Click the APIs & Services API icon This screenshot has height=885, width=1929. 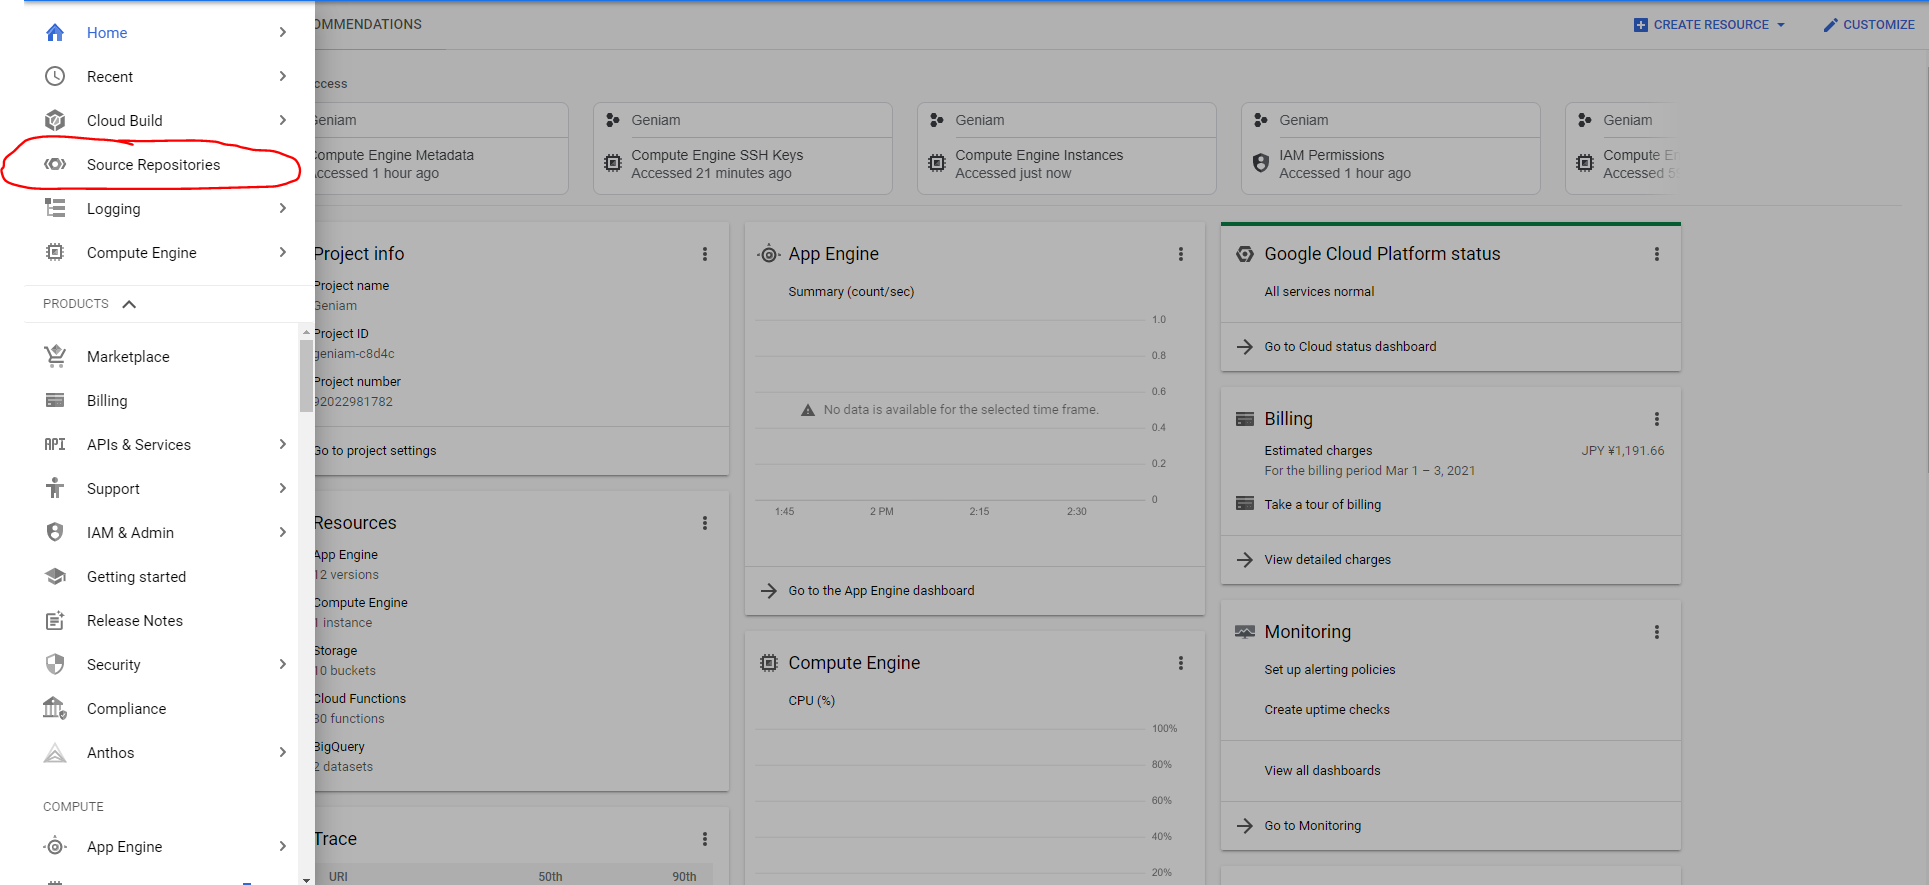tap(55, 445)
